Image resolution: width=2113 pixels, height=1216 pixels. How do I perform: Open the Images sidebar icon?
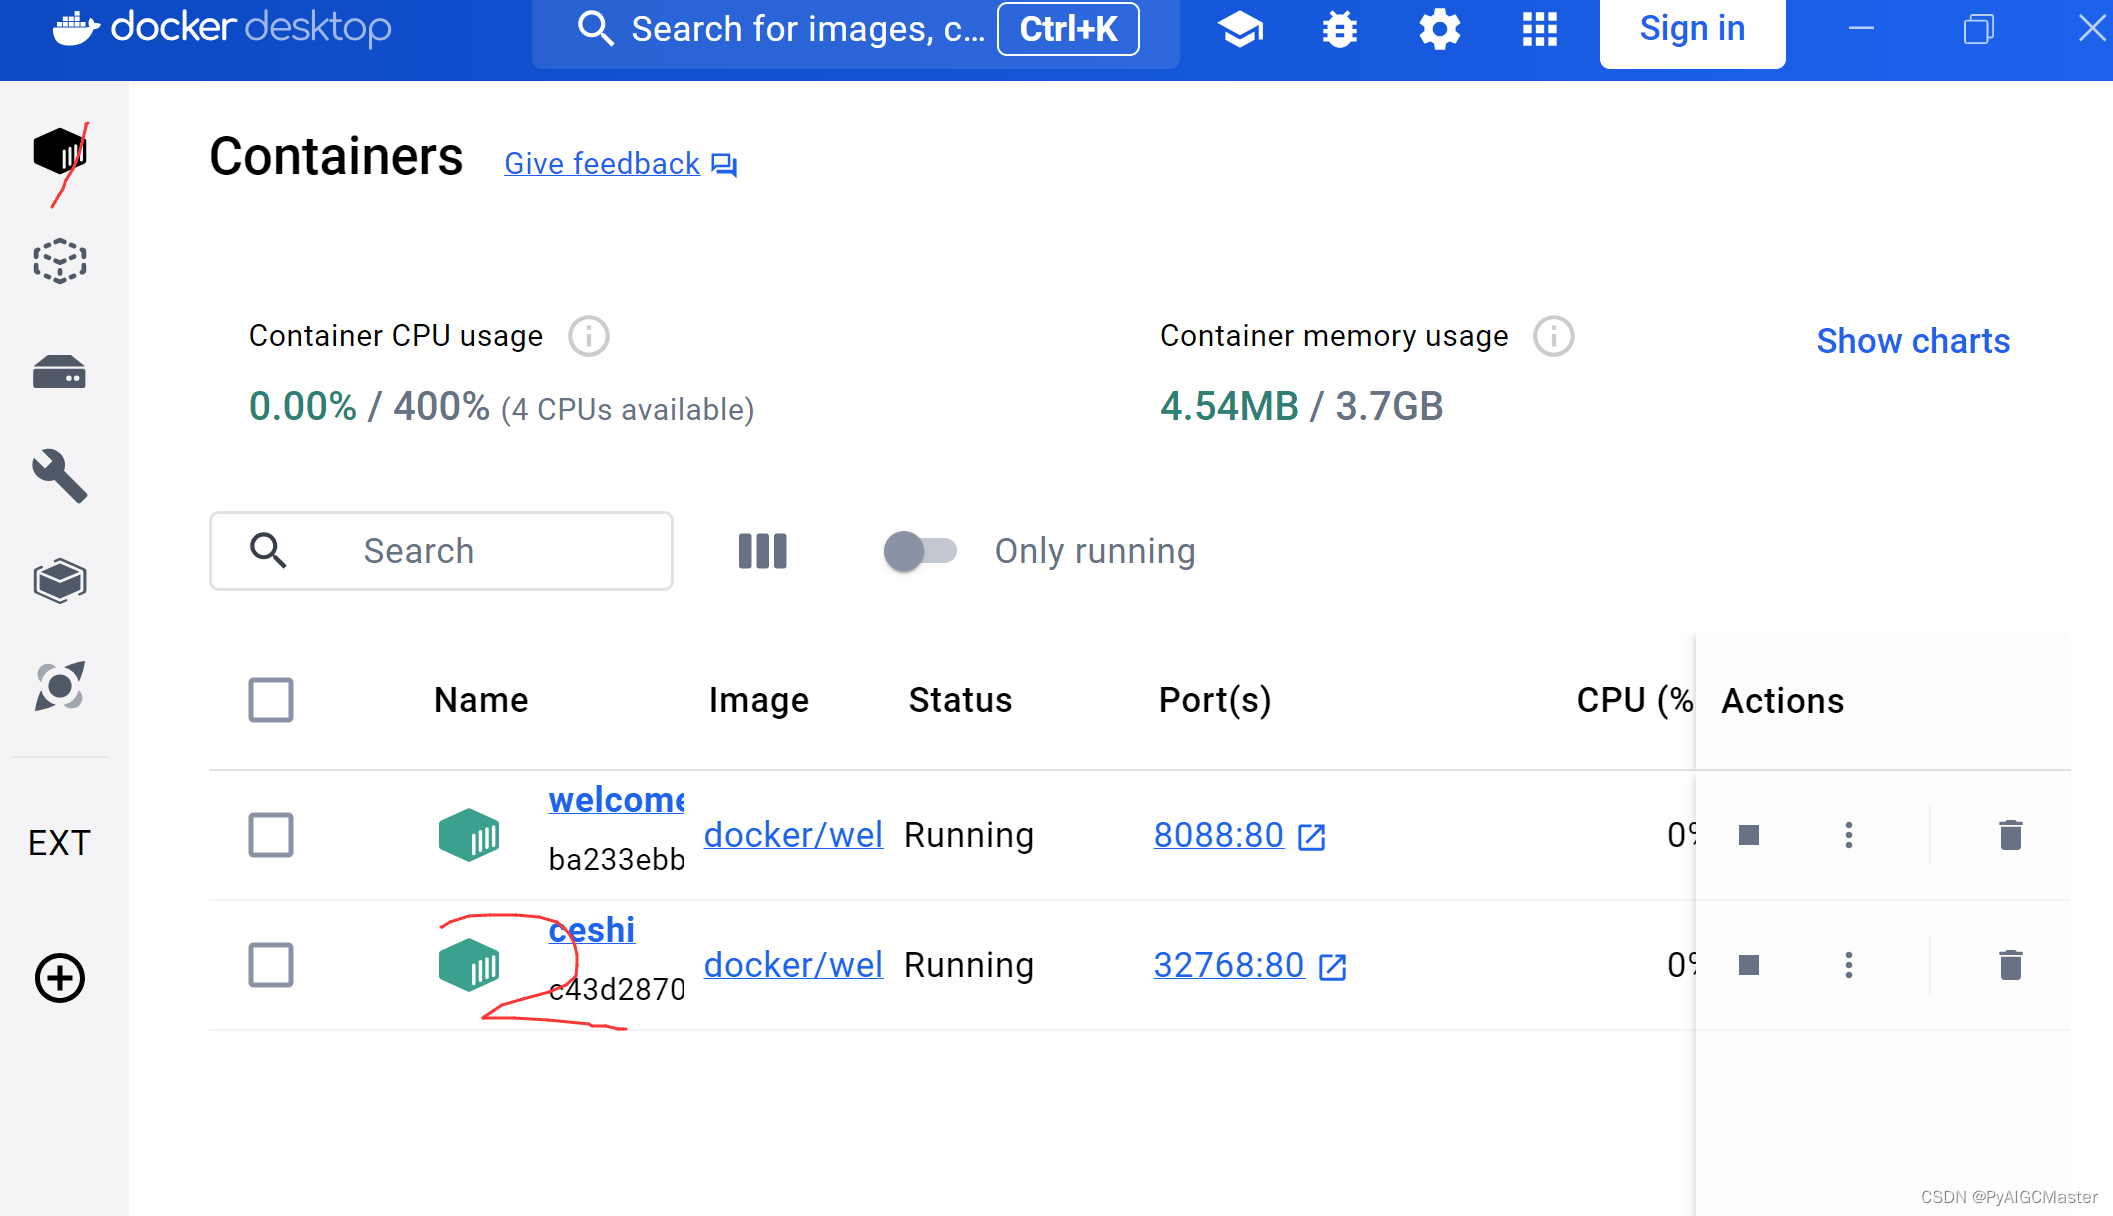[59, 261]
